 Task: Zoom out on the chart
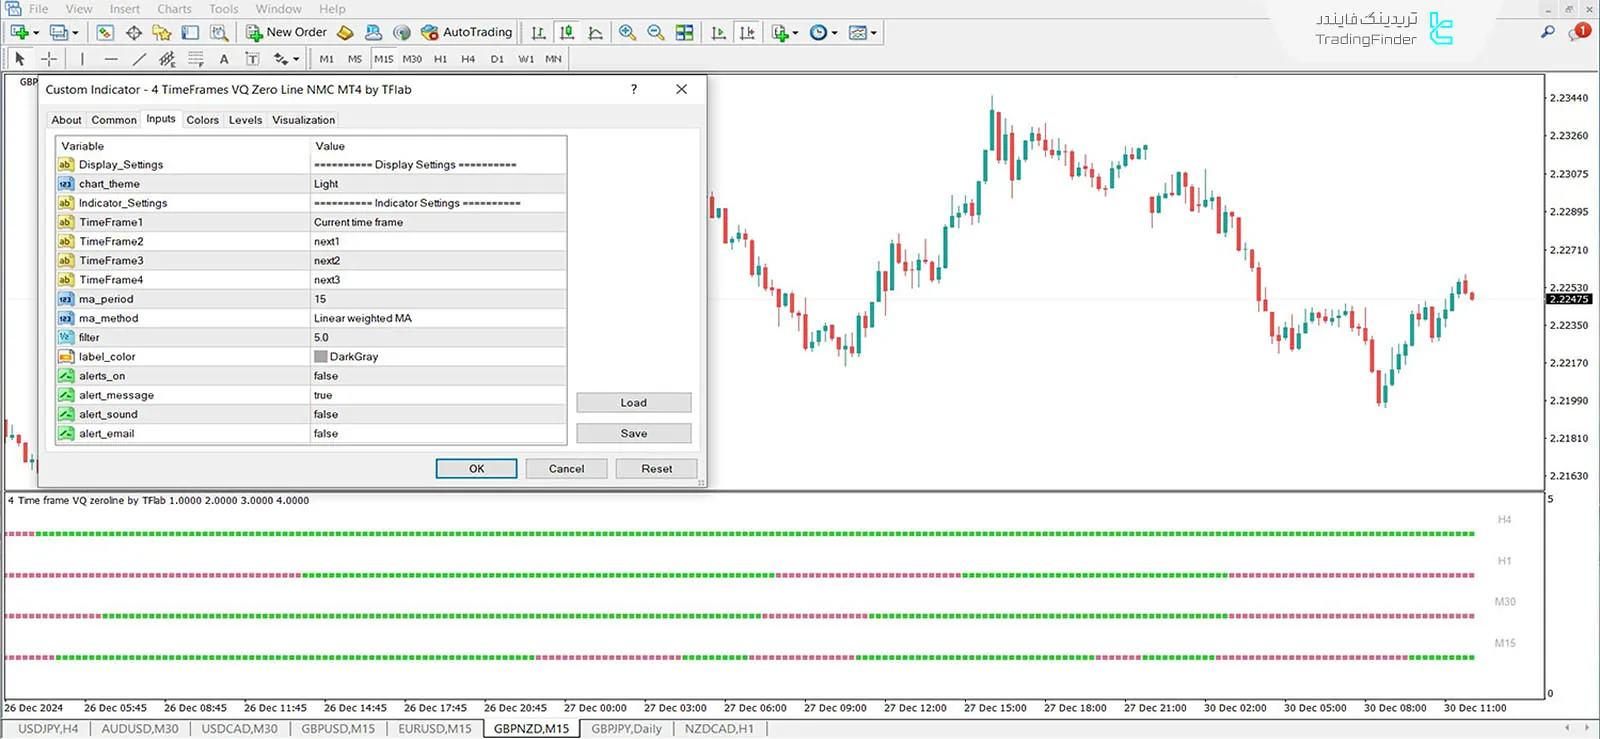pos(656,32)
